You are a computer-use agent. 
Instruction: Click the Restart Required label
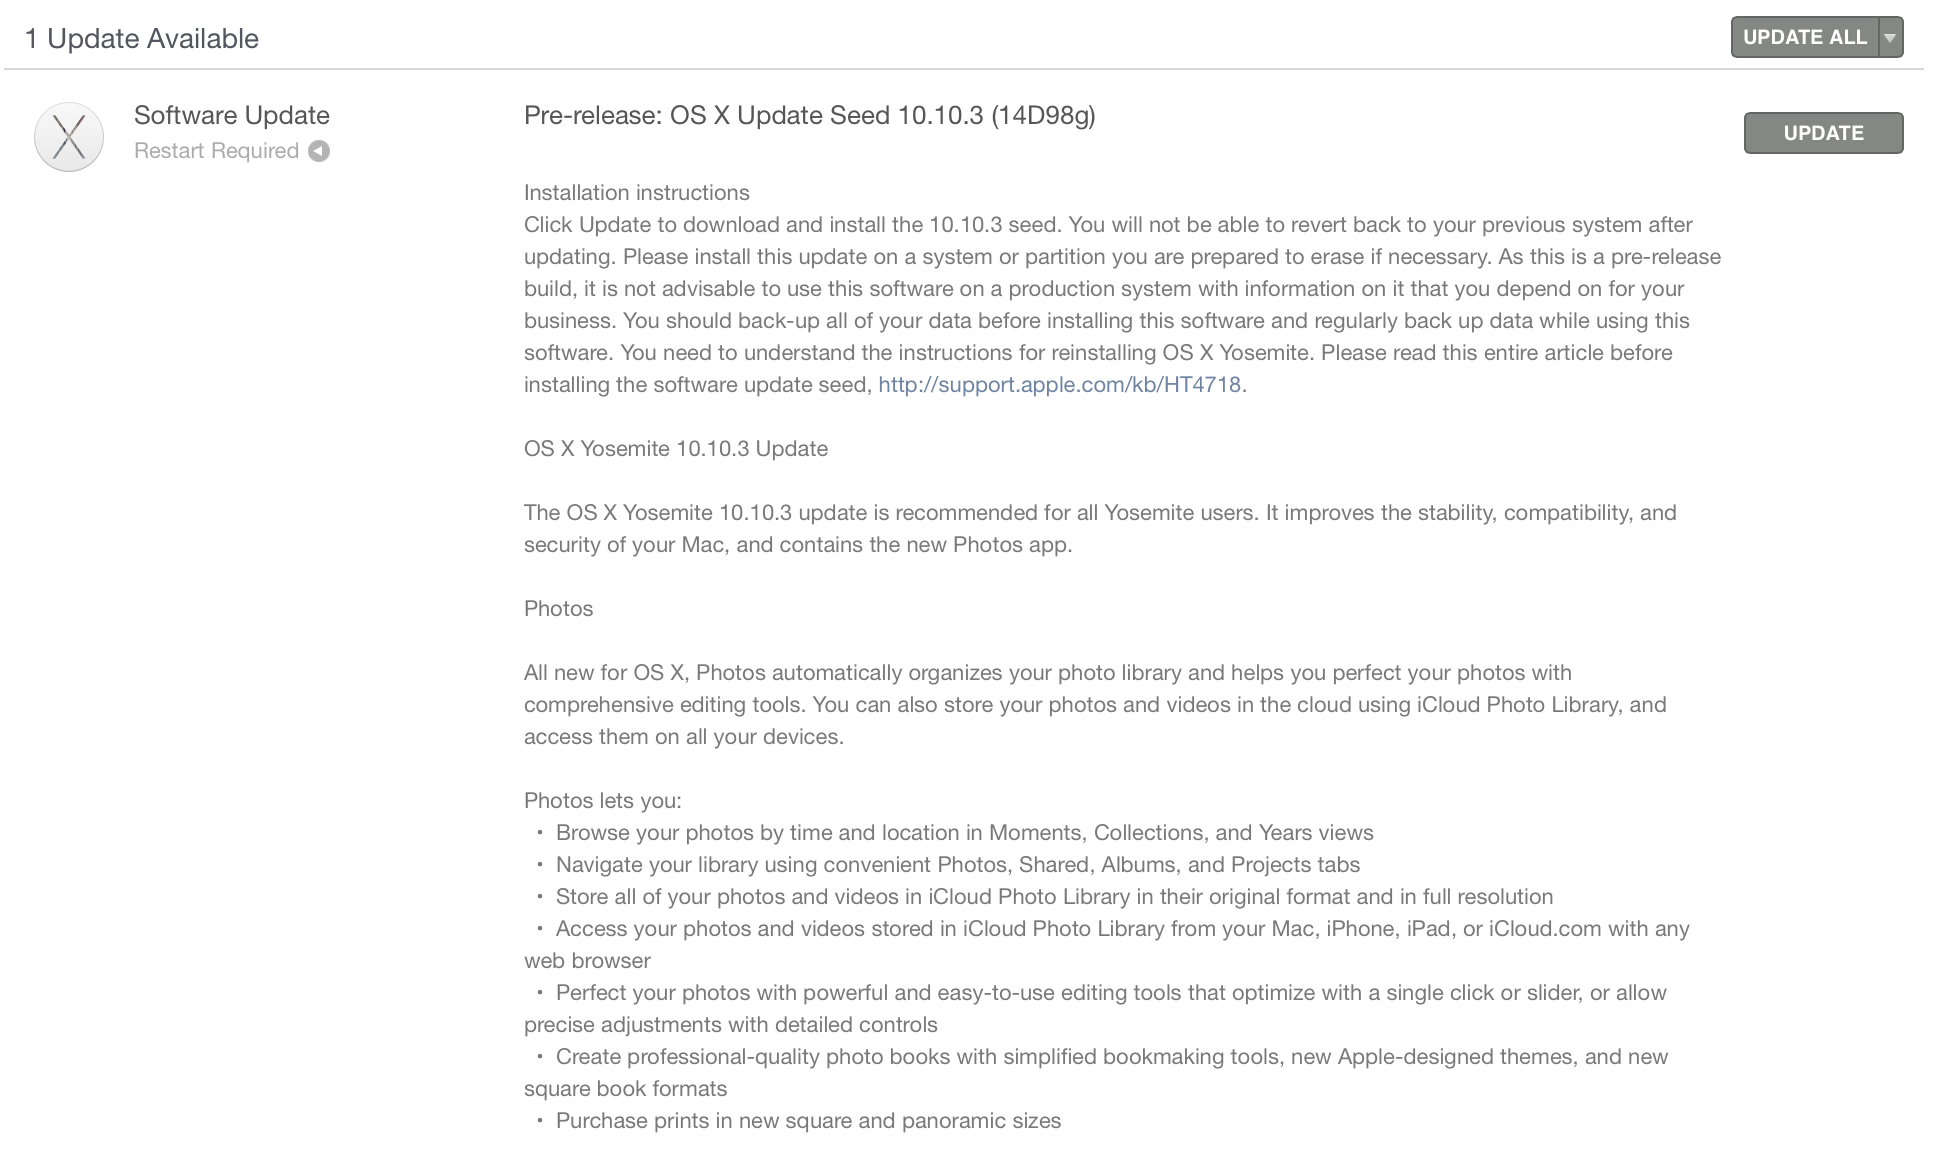click(216, 151)
